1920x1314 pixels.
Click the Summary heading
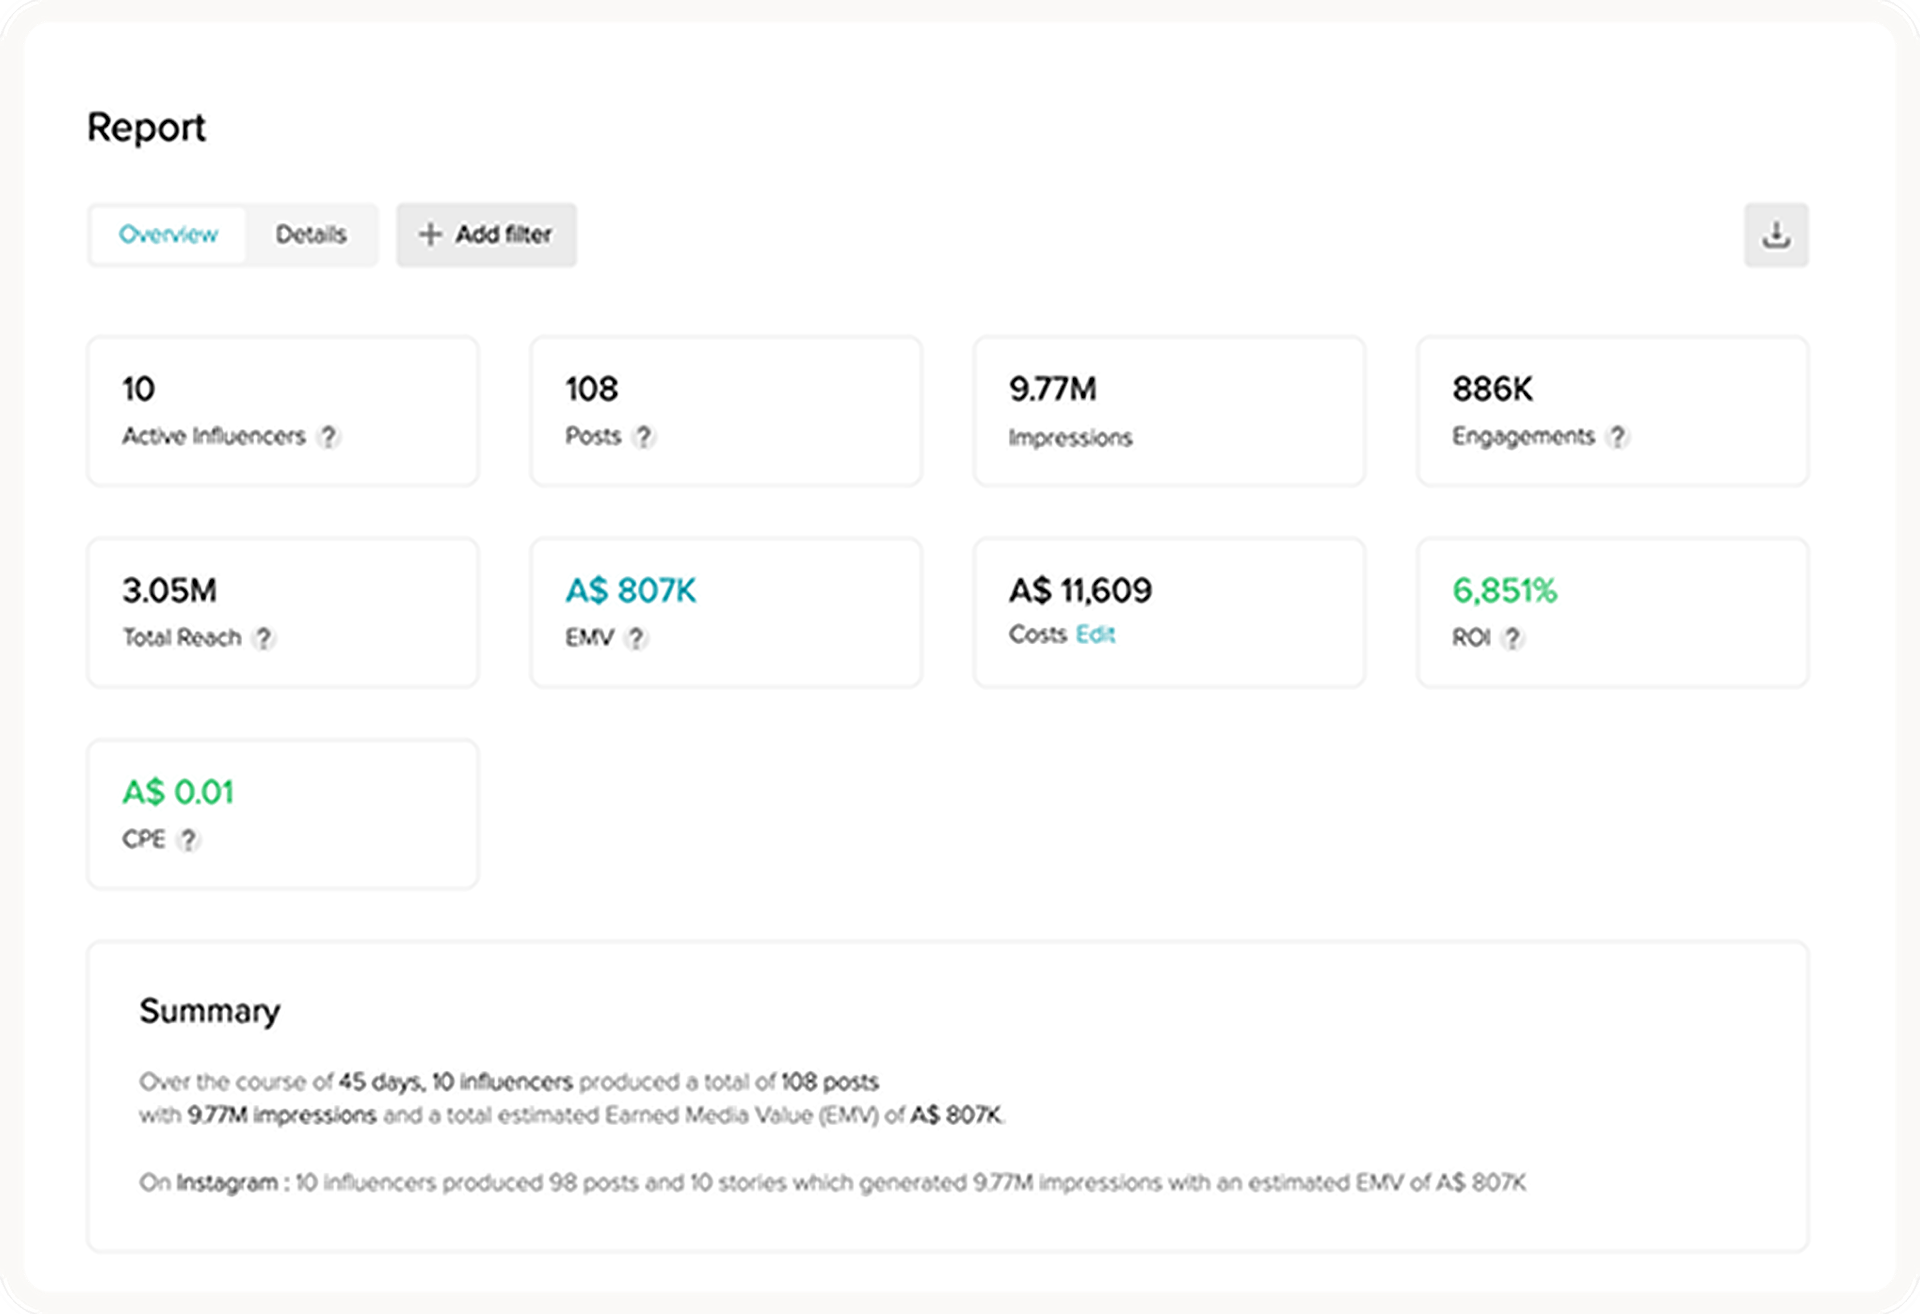click(210, 1011)
